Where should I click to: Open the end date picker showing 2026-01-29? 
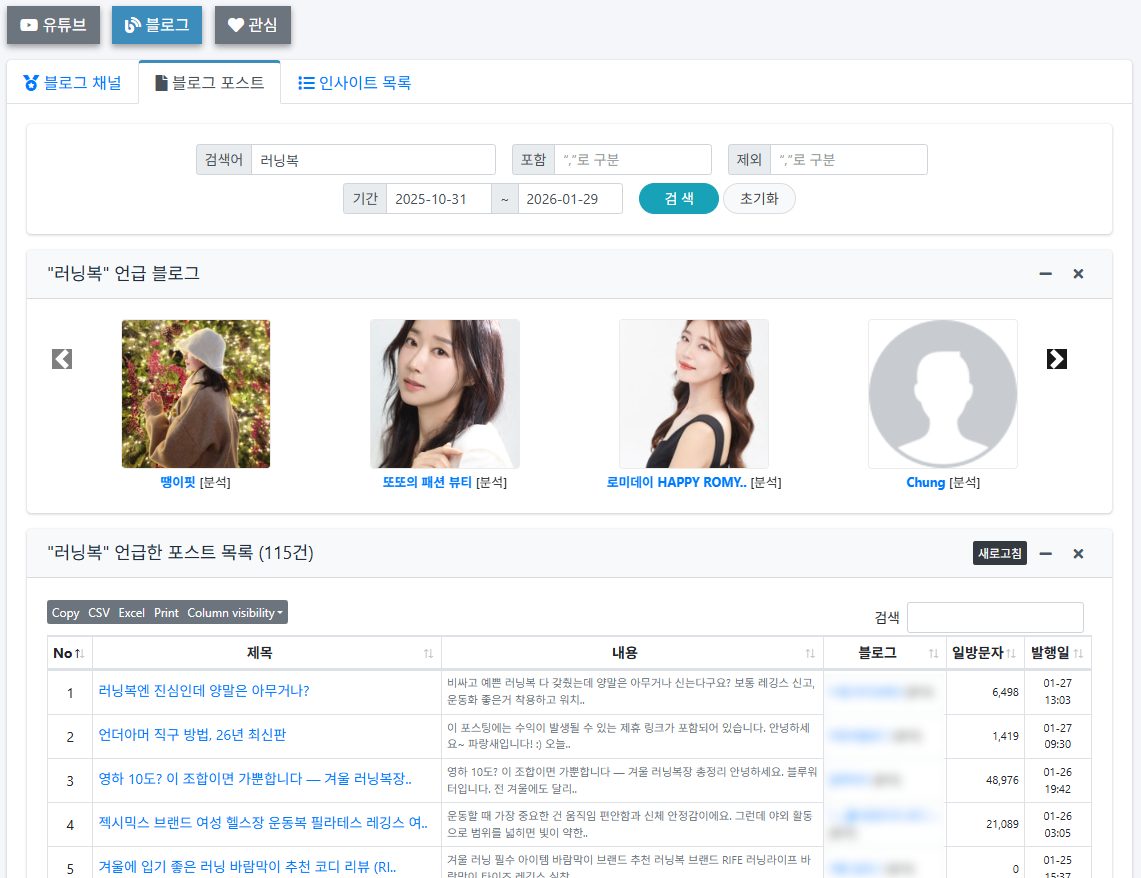pyautogui.click(x=570, y=198)
